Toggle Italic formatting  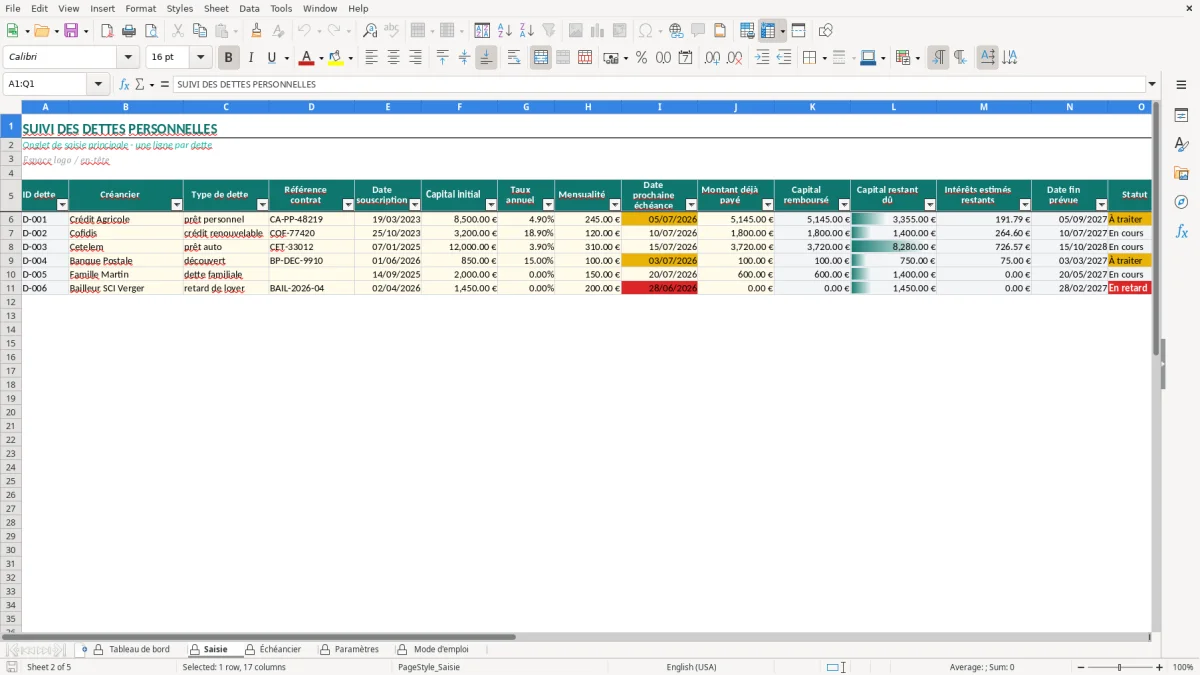[250, 58]
